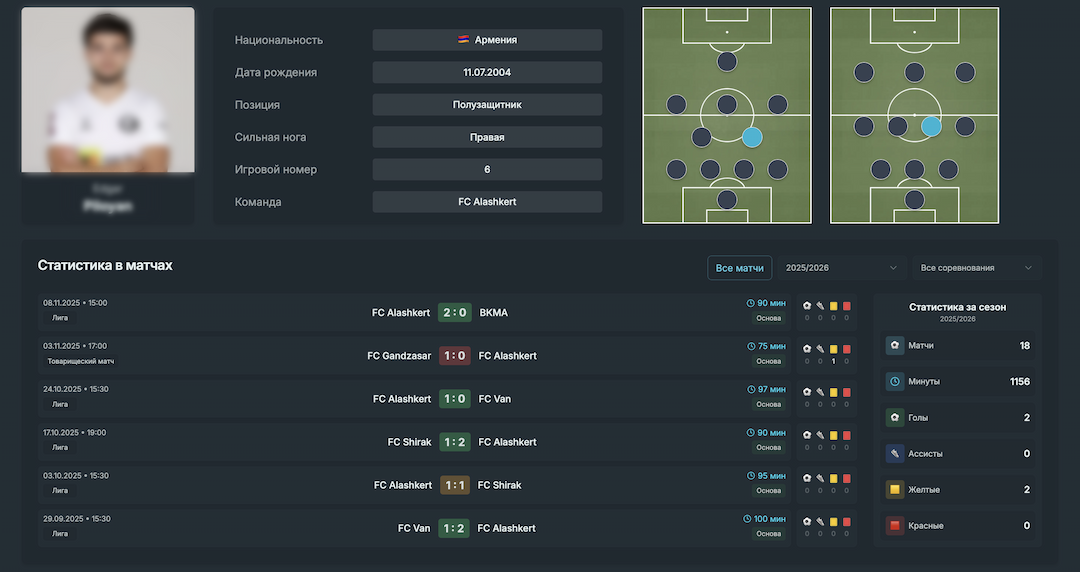Click the Желтые yellow card season icon
The width and height of the screenshot is (1080, 572).
(x=895, y=490)
